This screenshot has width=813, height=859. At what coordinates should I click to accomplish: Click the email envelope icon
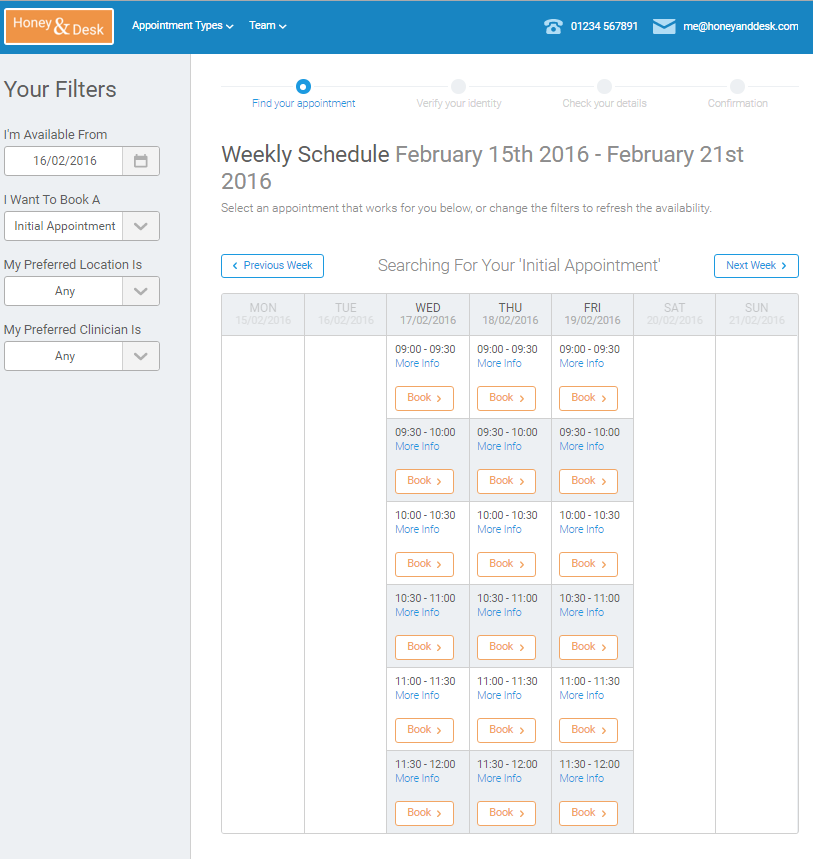[664, 27]
